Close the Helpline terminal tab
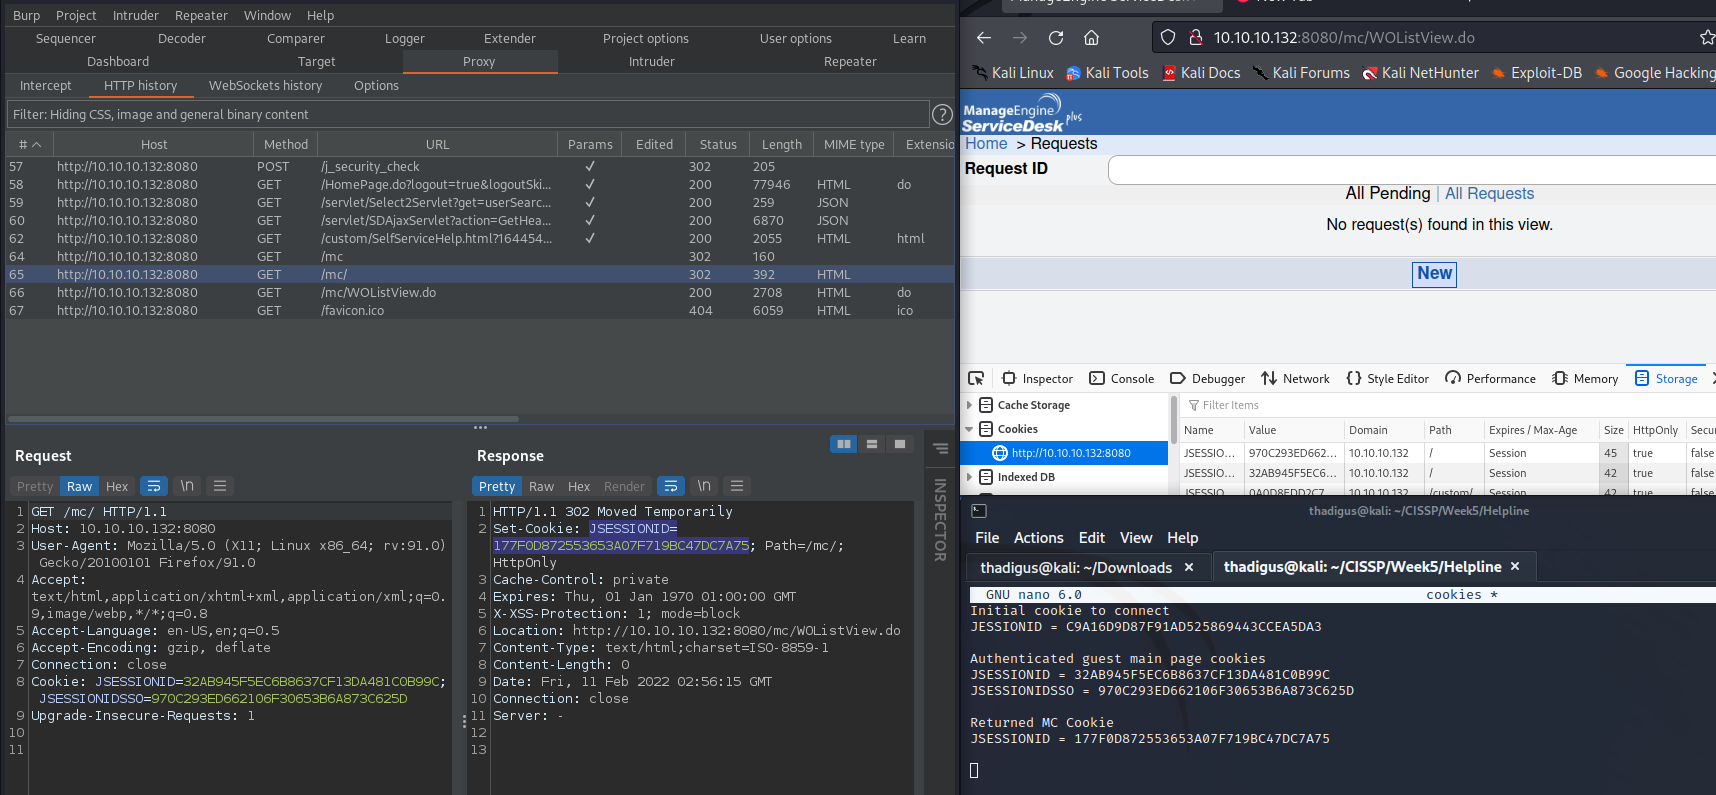Viewport: 1716px width, 795px height. (x=1515, y=566)
